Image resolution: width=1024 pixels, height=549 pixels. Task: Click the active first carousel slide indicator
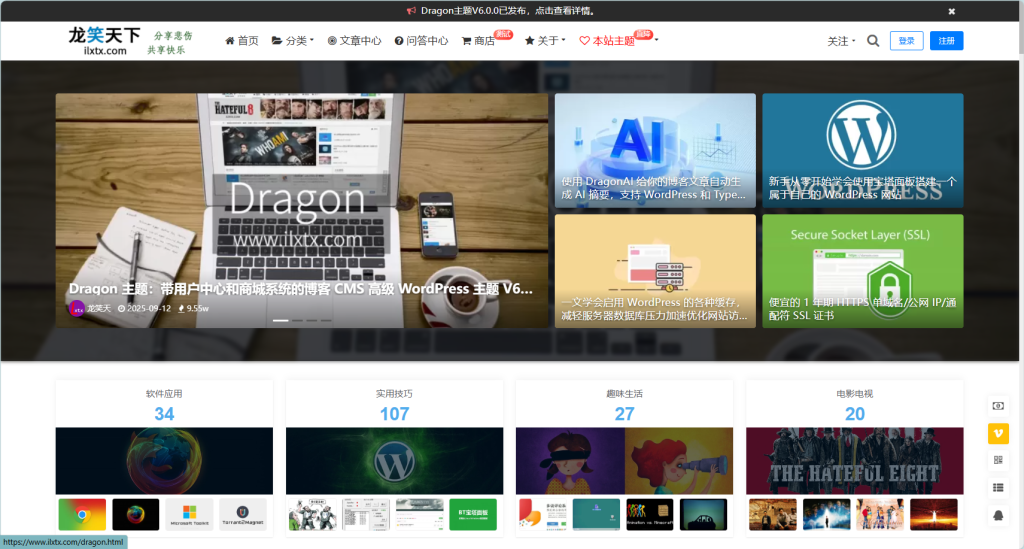pos(281,320)
